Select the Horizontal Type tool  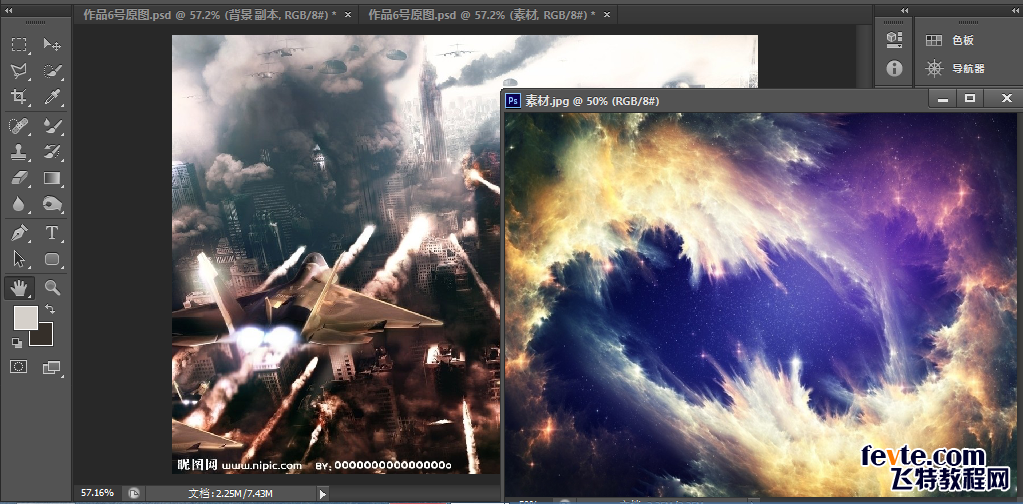(52, 233)
